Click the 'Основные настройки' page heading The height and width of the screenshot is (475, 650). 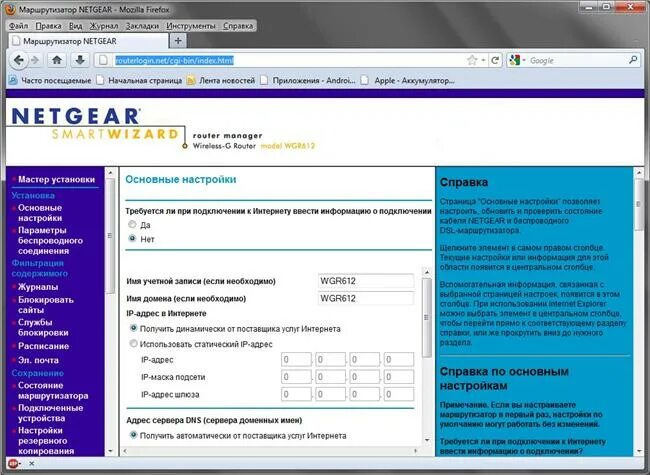(x=181, y=179)
